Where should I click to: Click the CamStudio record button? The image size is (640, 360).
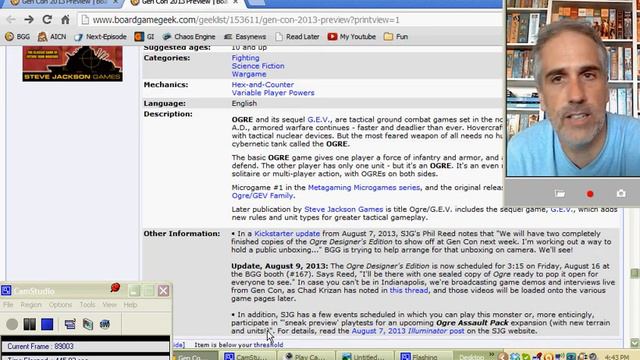pyautogui.click(x=12, y=324)
